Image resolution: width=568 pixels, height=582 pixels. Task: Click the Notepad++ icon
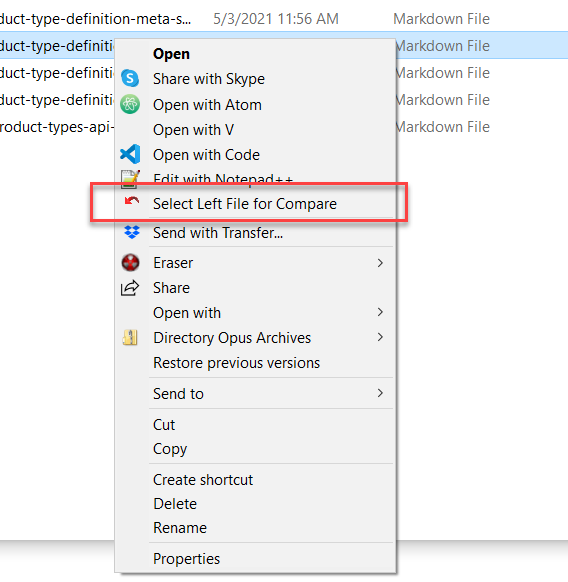(130, 177)
